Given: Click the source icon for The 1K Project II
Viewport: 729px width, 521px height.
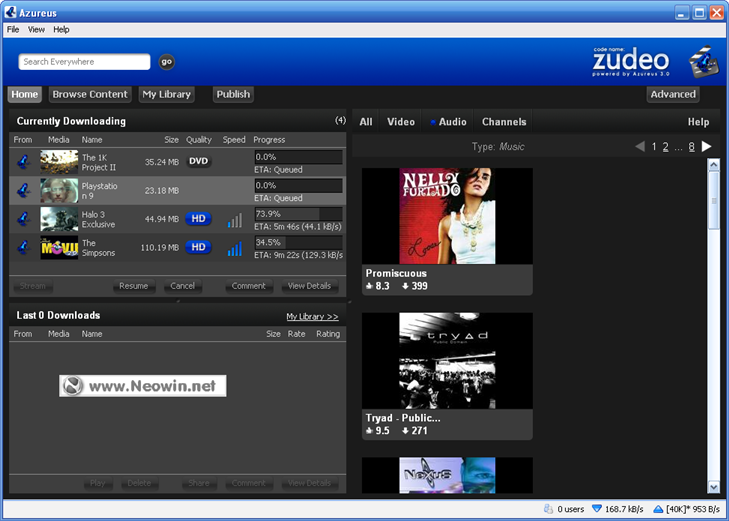Looking at the screenshot, I should point(23,161).
